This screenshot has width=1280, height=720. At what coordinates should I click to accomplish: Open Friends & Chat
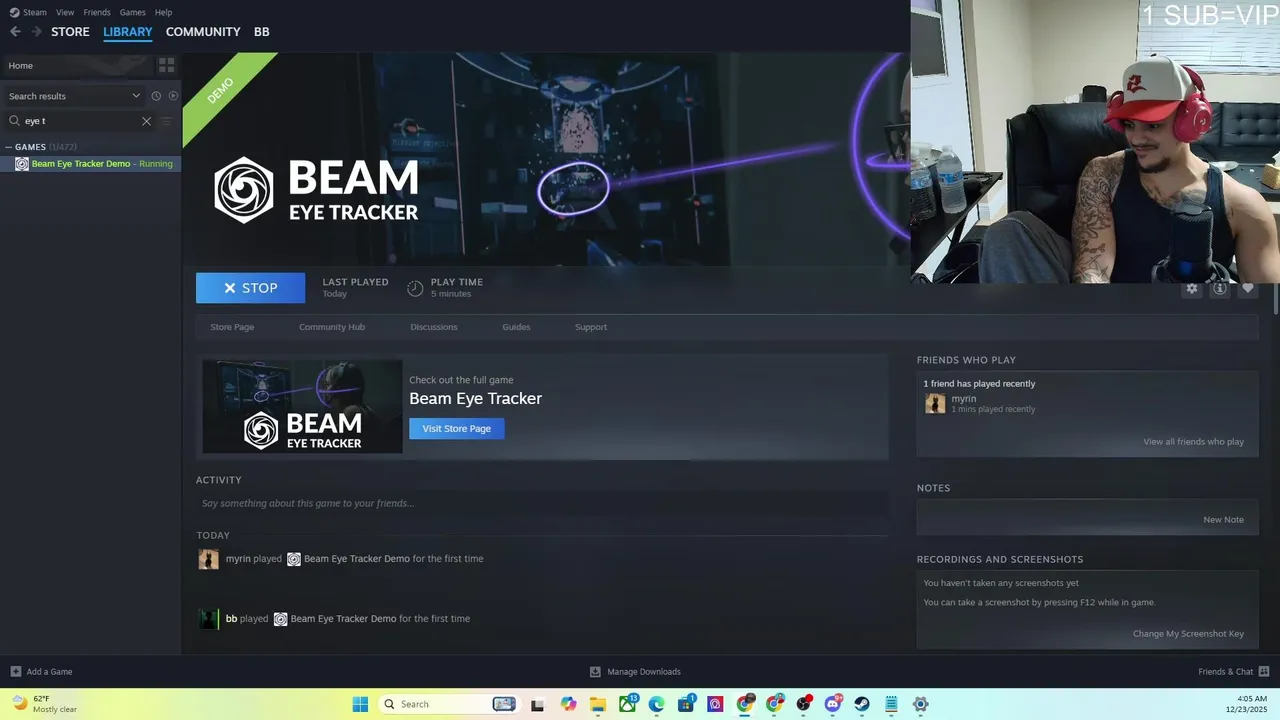(1233, 672)
